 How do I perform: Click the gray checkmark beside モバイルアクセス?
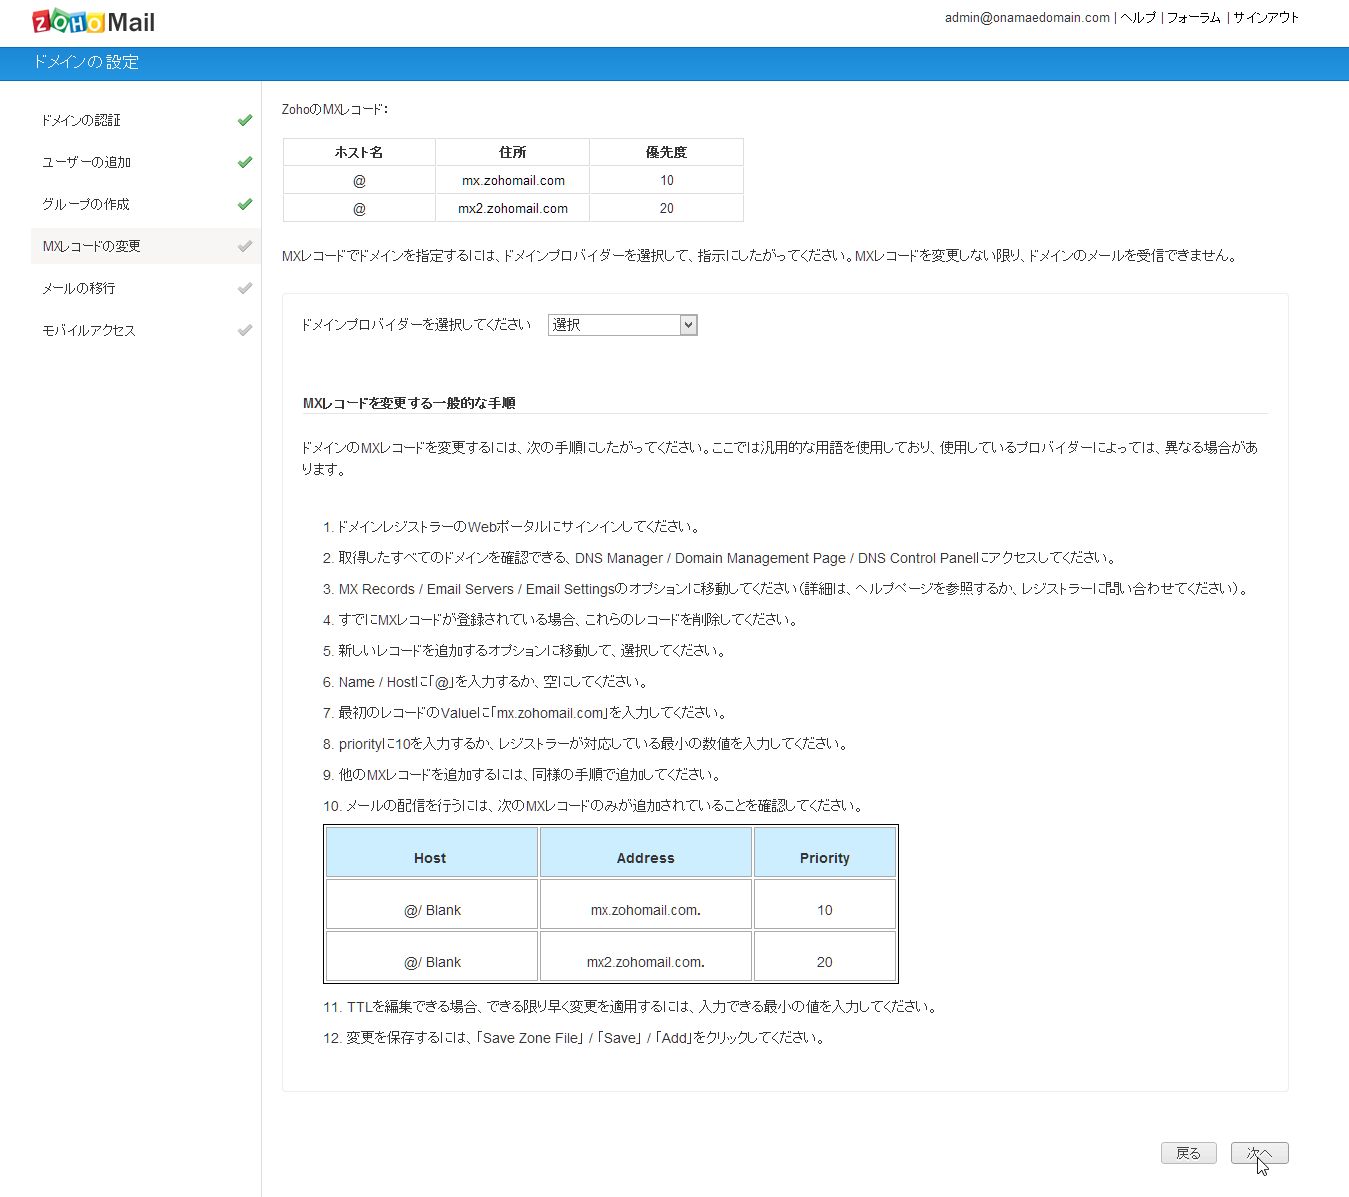pyautogui.click(x=245, y=330)
